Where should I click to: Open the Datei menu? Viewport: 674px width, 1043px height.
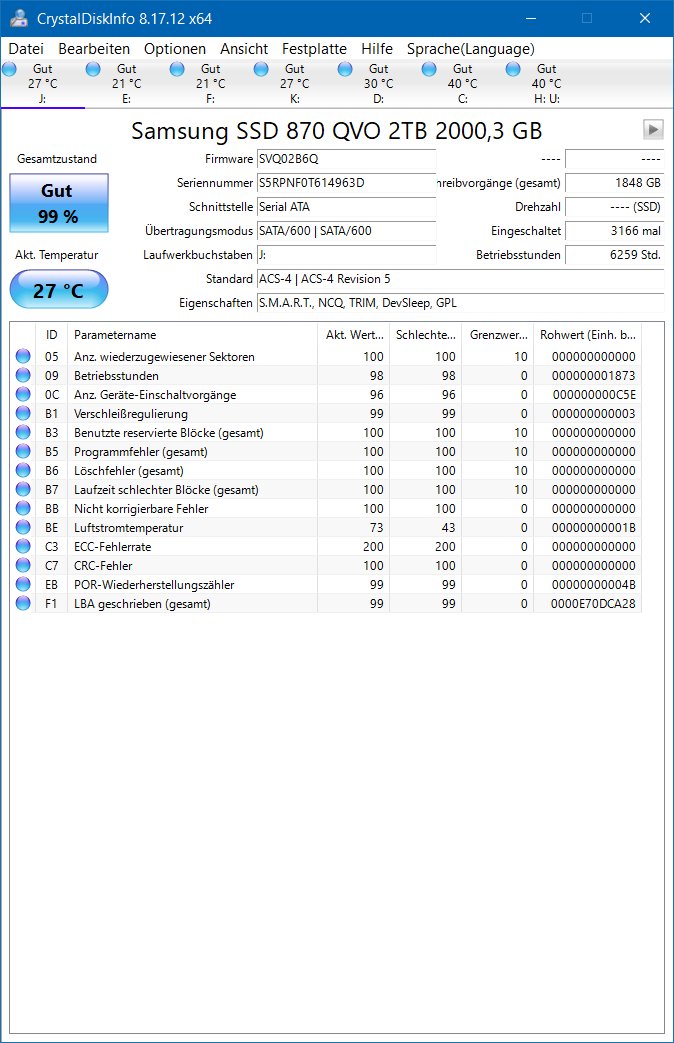tap(26, 49)
